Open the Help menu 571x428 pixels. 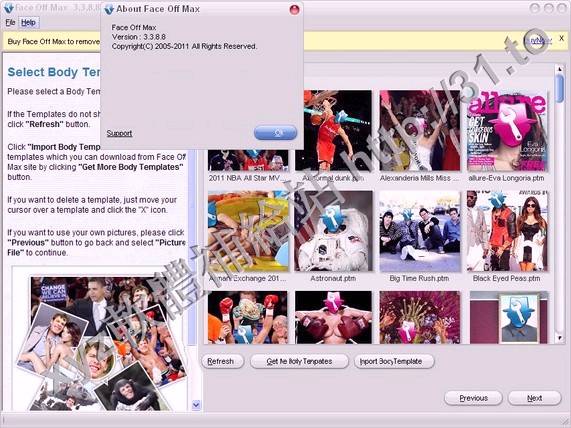coord(28,23)
